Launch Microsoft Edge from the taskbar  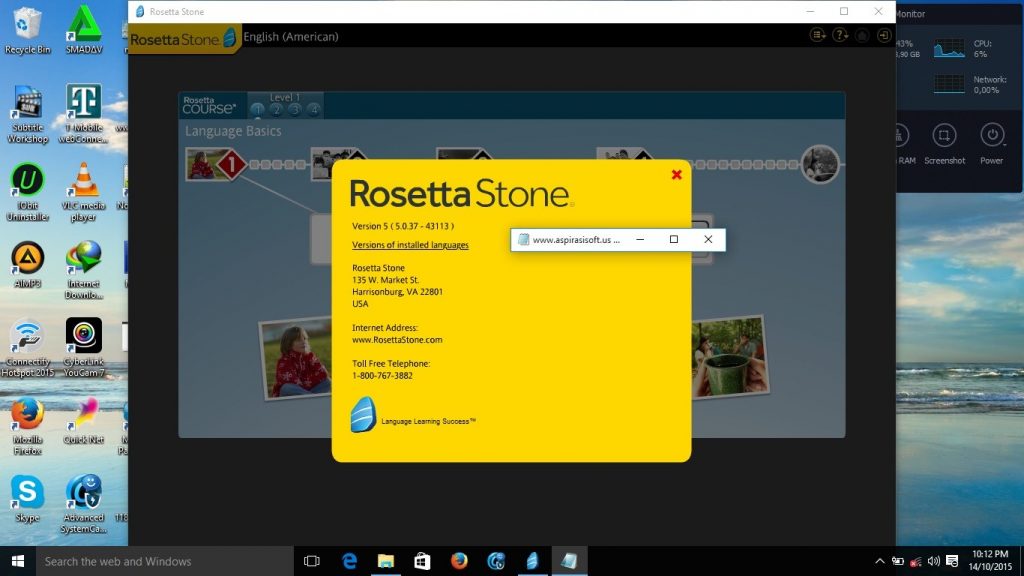349,561
